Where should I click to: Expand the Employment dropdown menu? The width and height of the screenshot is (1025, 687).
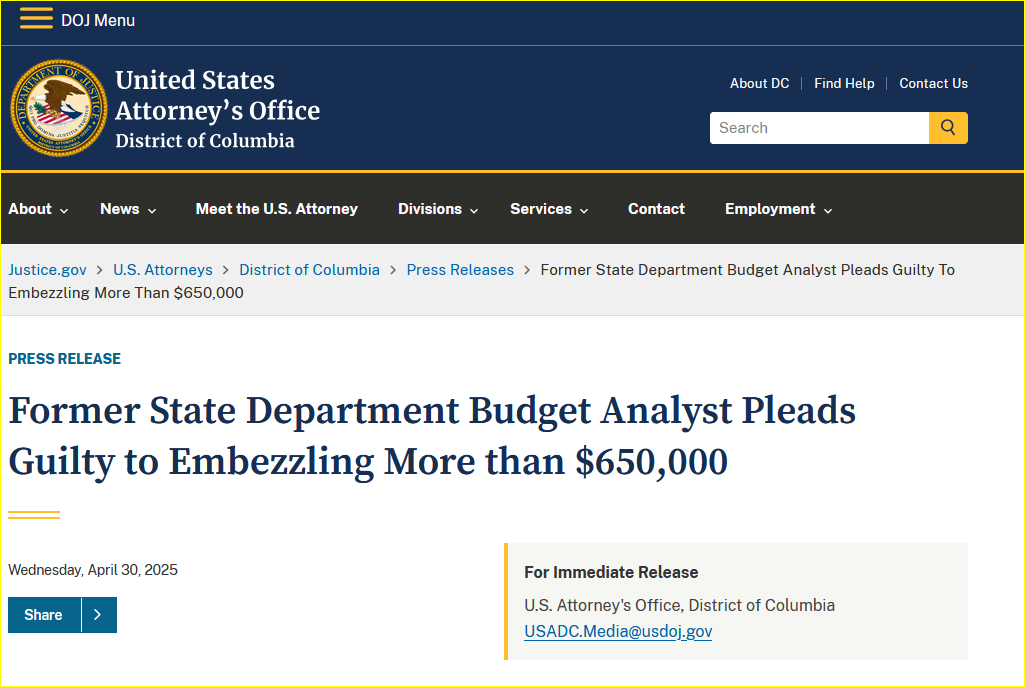[x=778, y=209]
